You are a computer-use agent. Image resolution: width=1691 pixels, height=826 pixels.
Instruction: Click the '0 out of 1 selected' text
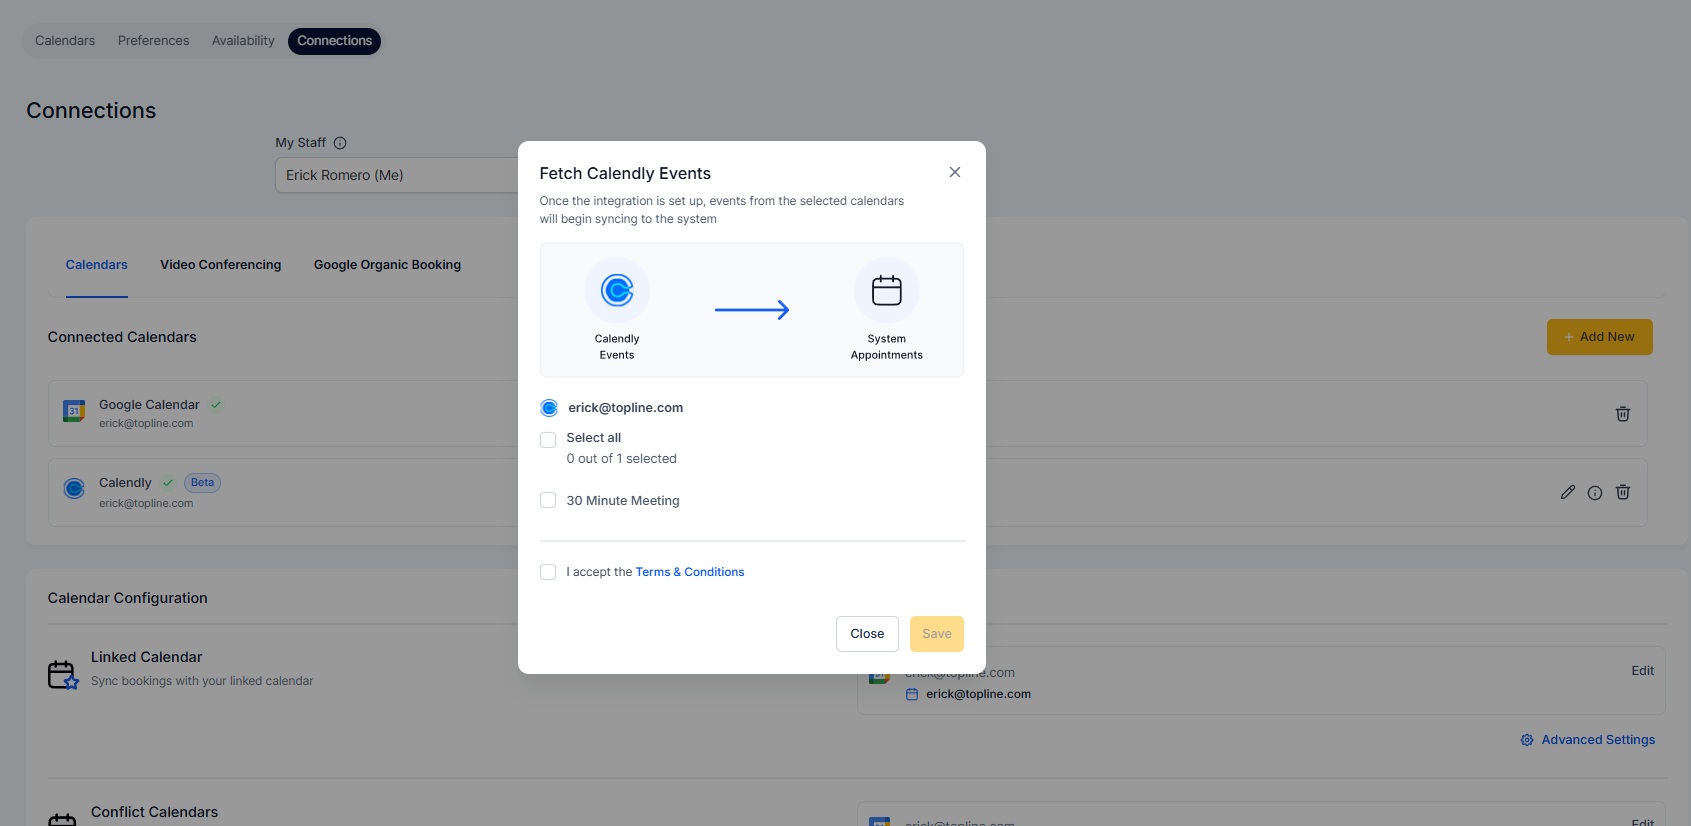[621, 459]
